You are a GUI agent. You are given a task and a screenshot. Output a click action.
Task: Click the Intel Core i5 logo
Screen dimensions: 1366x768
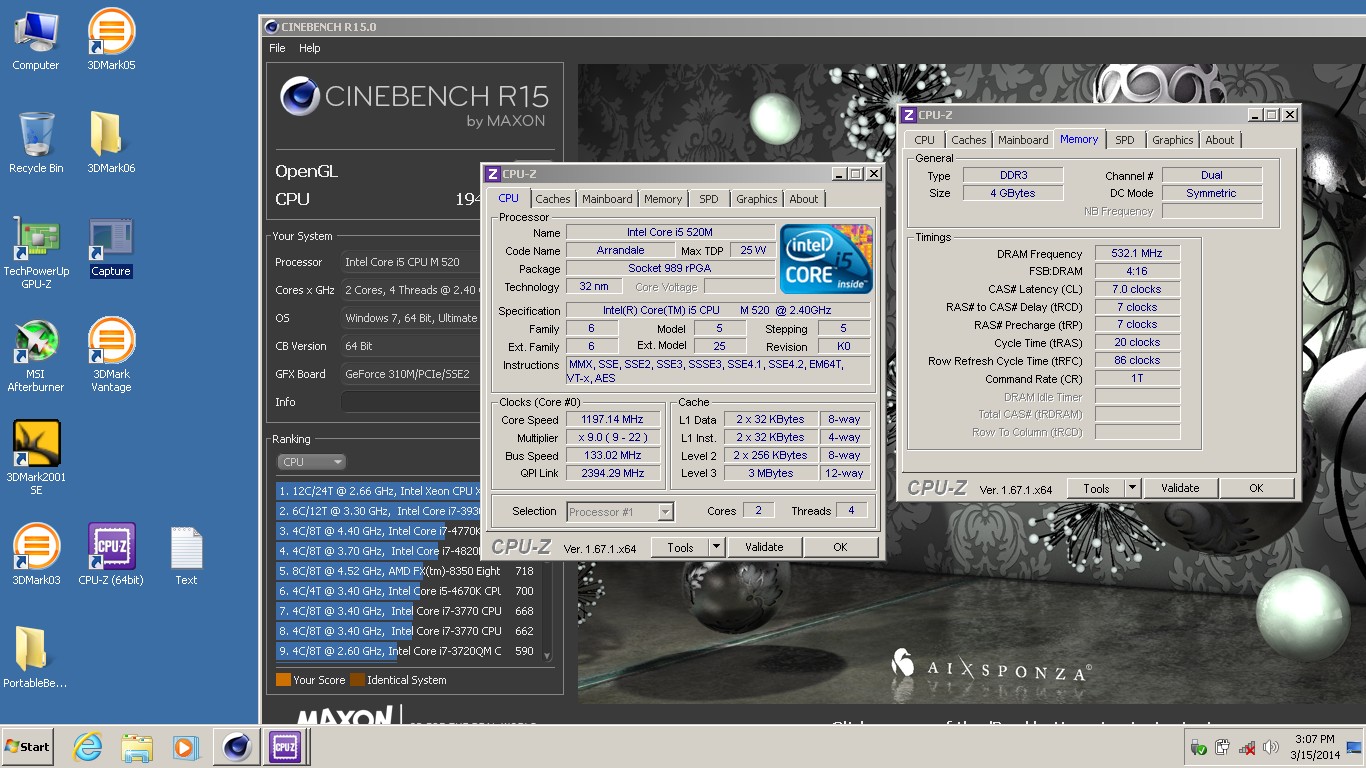point(826,259)
